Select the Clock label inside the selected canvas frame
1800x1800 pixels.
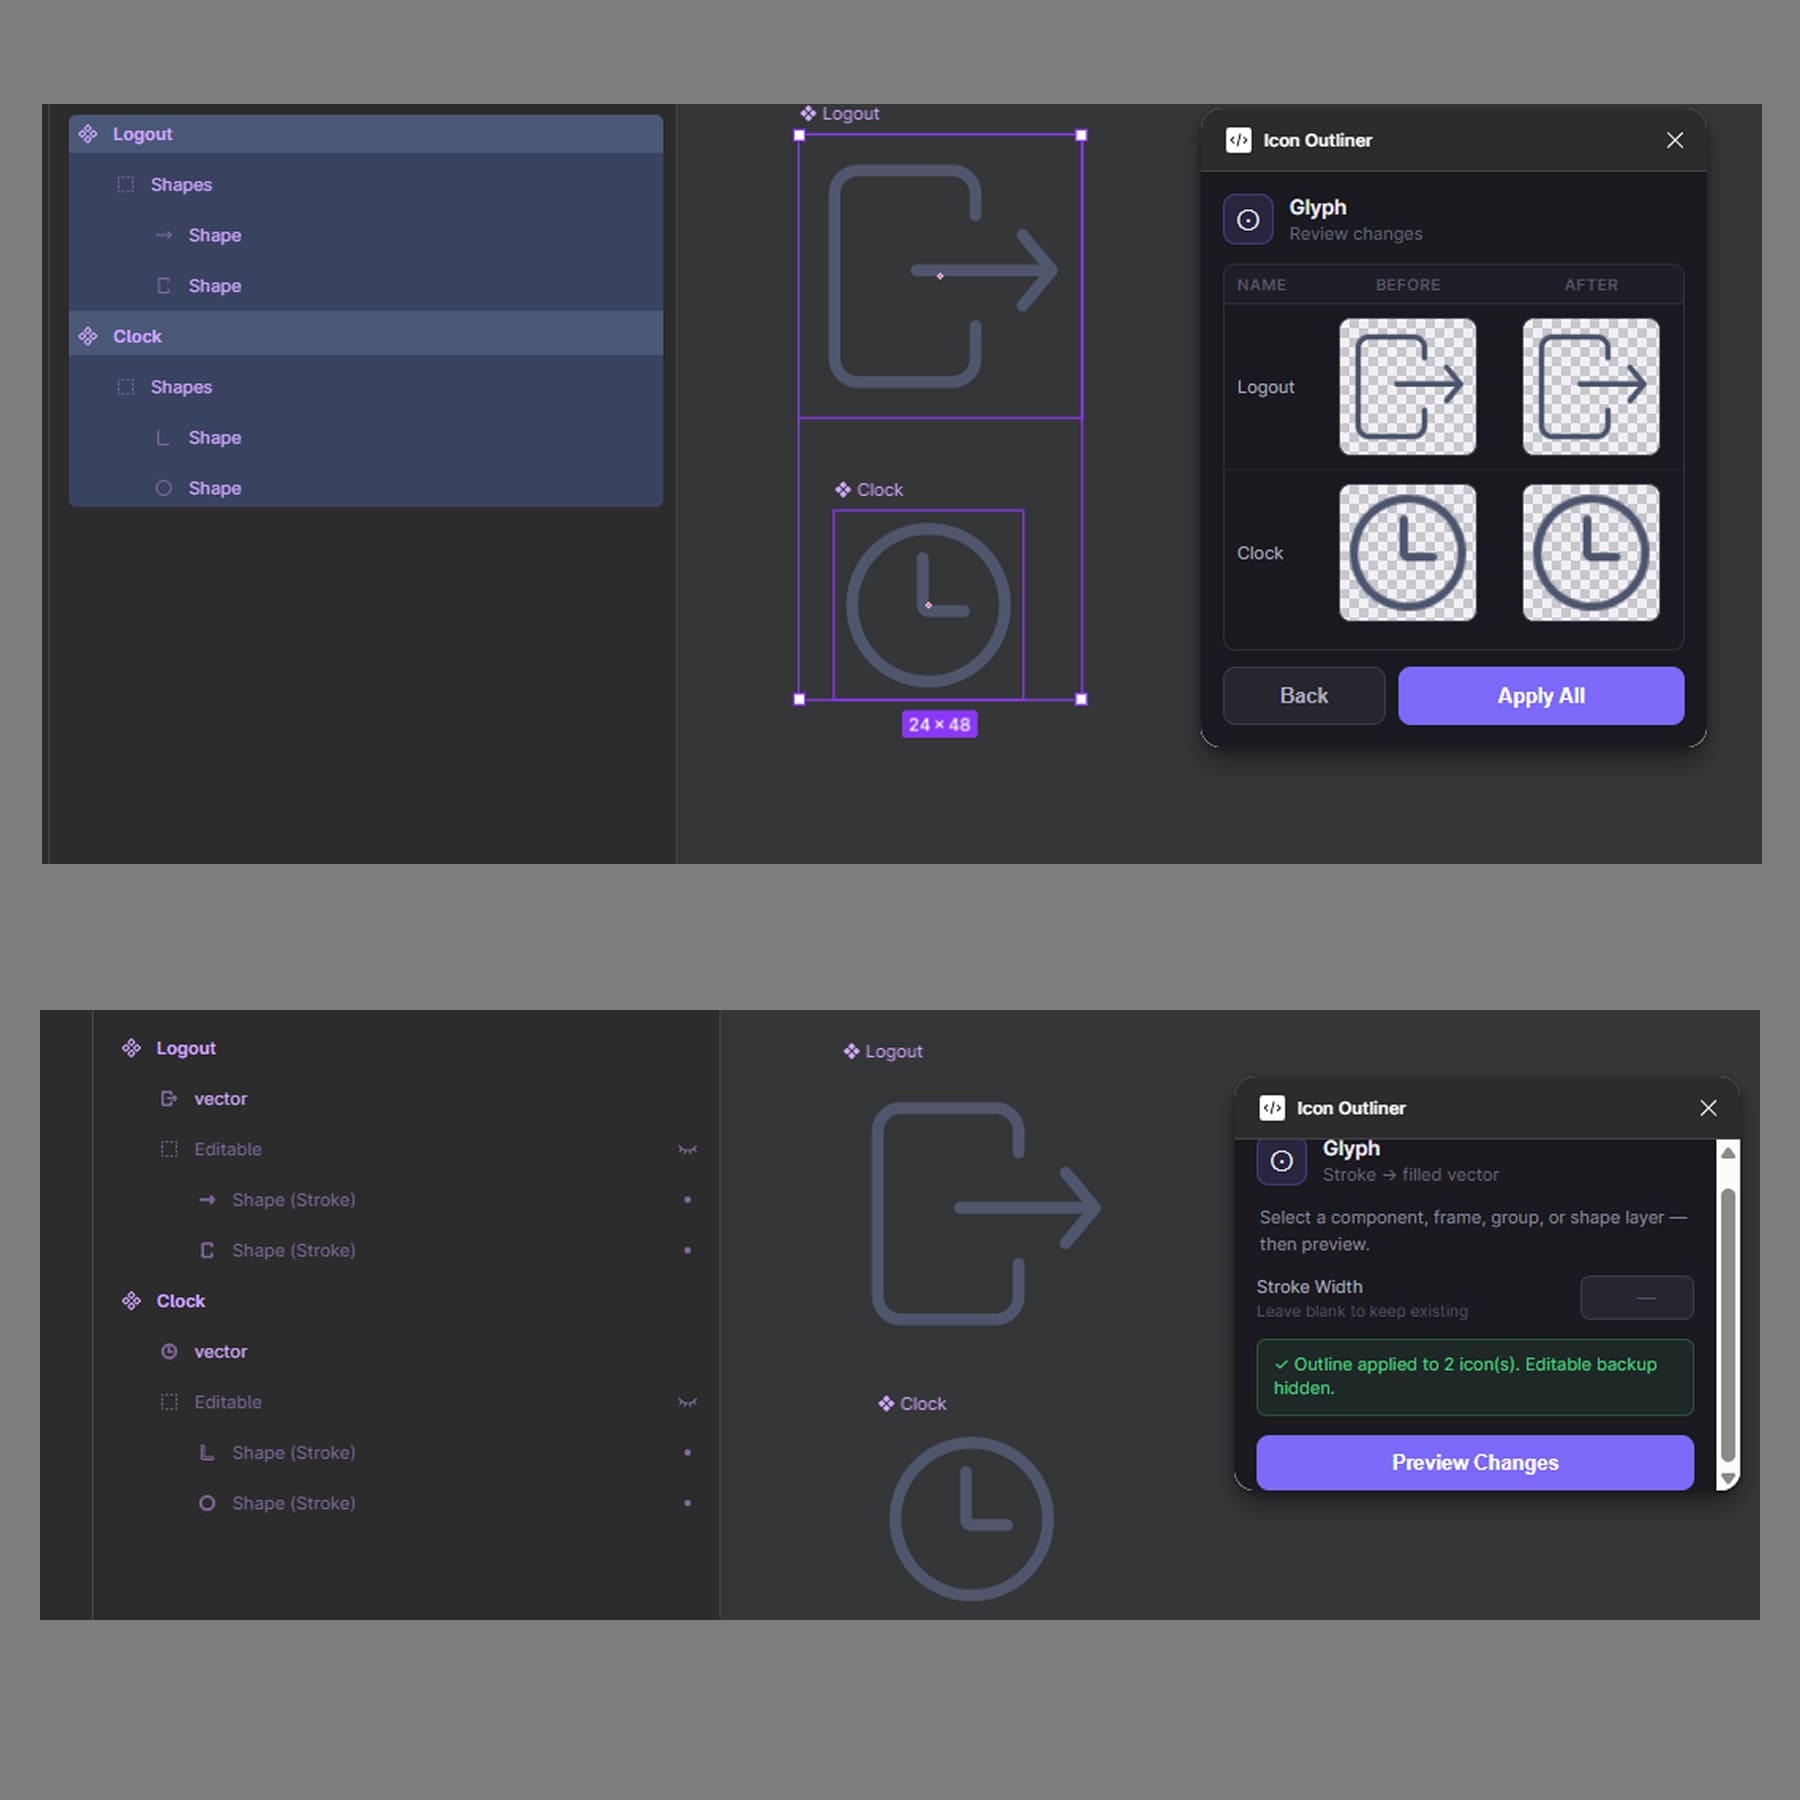pyautogui.click(x=869, y=490)
